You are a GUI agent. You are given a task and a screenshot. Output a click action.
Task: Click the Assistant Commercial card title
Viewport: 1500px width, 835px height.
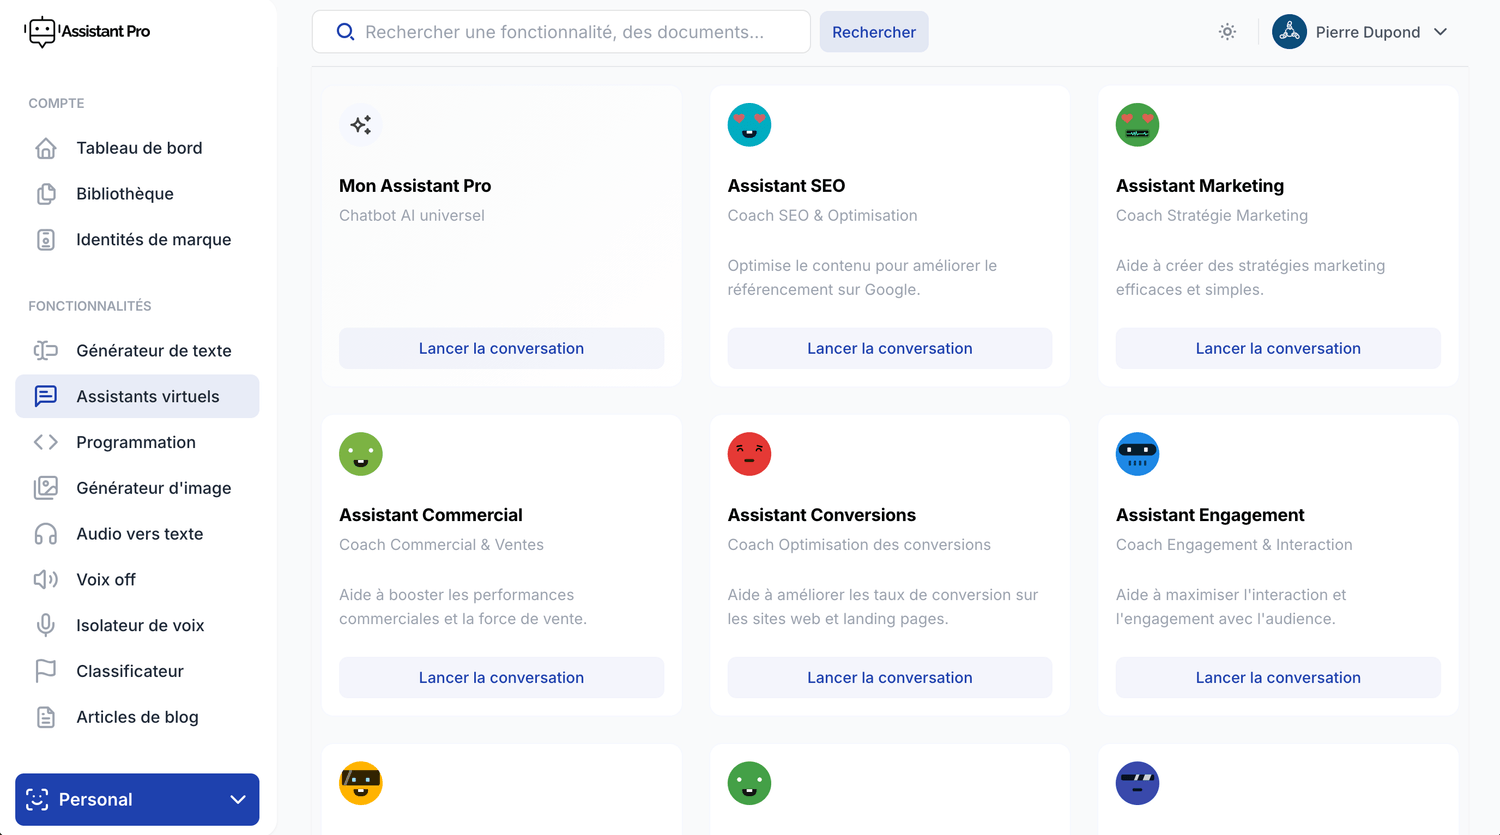[431, 515]
